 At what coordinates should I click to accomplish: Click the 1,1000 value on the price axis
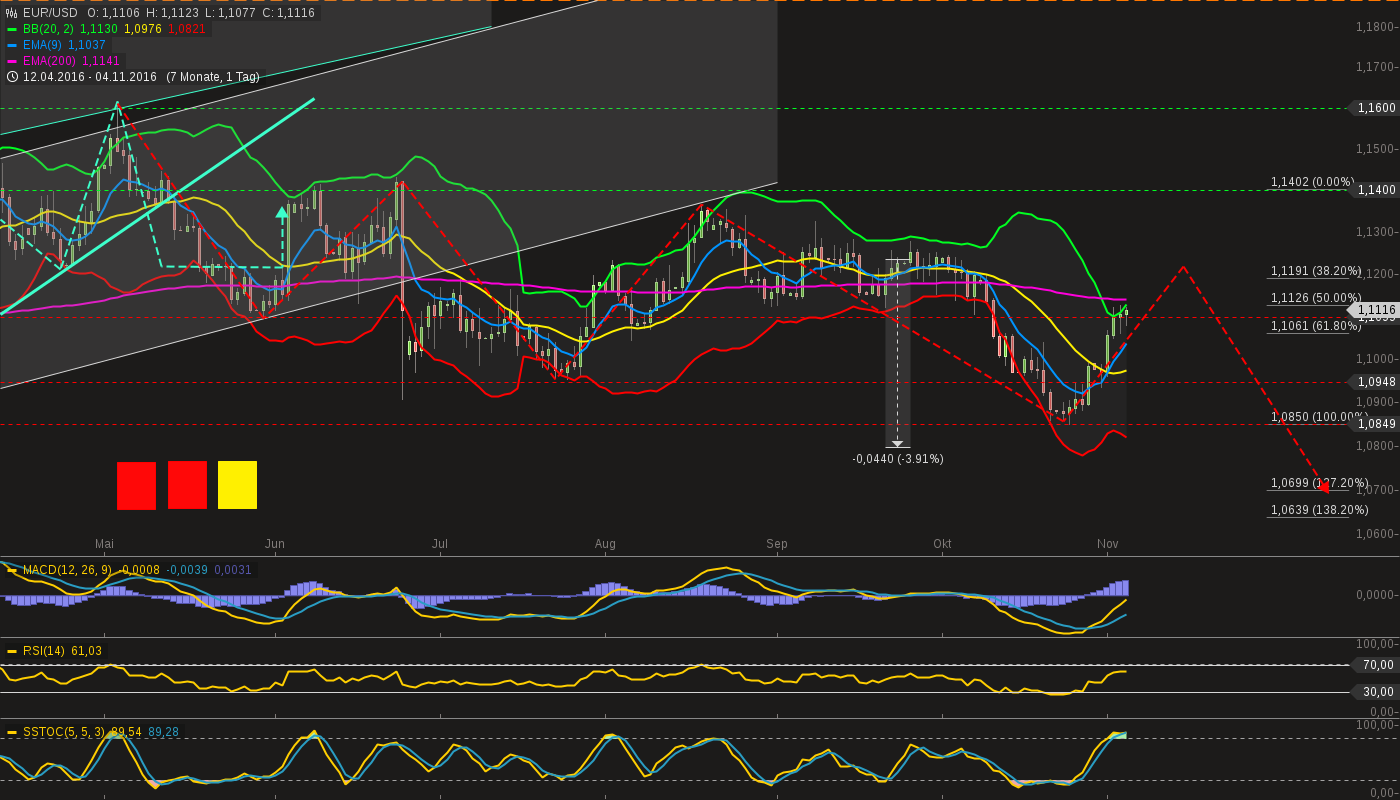1377,360
